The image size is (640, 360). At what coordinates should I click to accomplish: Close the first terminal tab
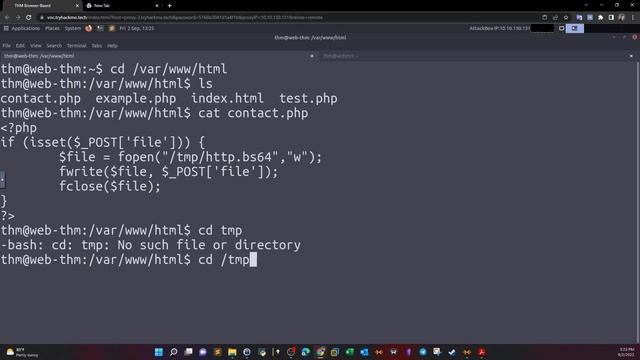(312, 56)
